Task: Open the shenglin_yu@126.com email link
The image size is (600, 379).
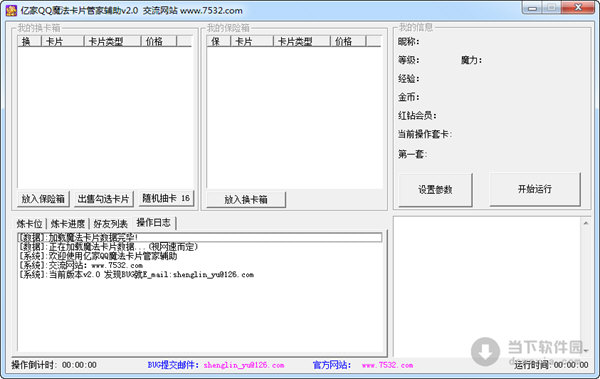Action: click(244, 365)
